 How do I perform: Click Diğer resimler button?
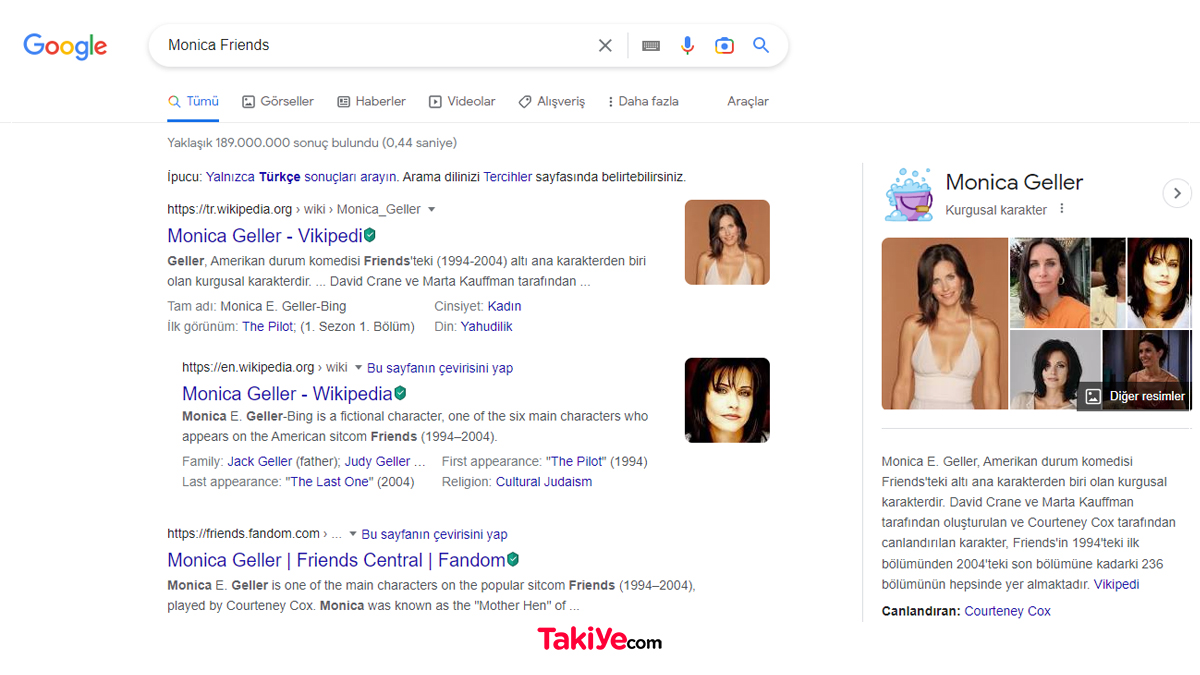click(1134, 396)
